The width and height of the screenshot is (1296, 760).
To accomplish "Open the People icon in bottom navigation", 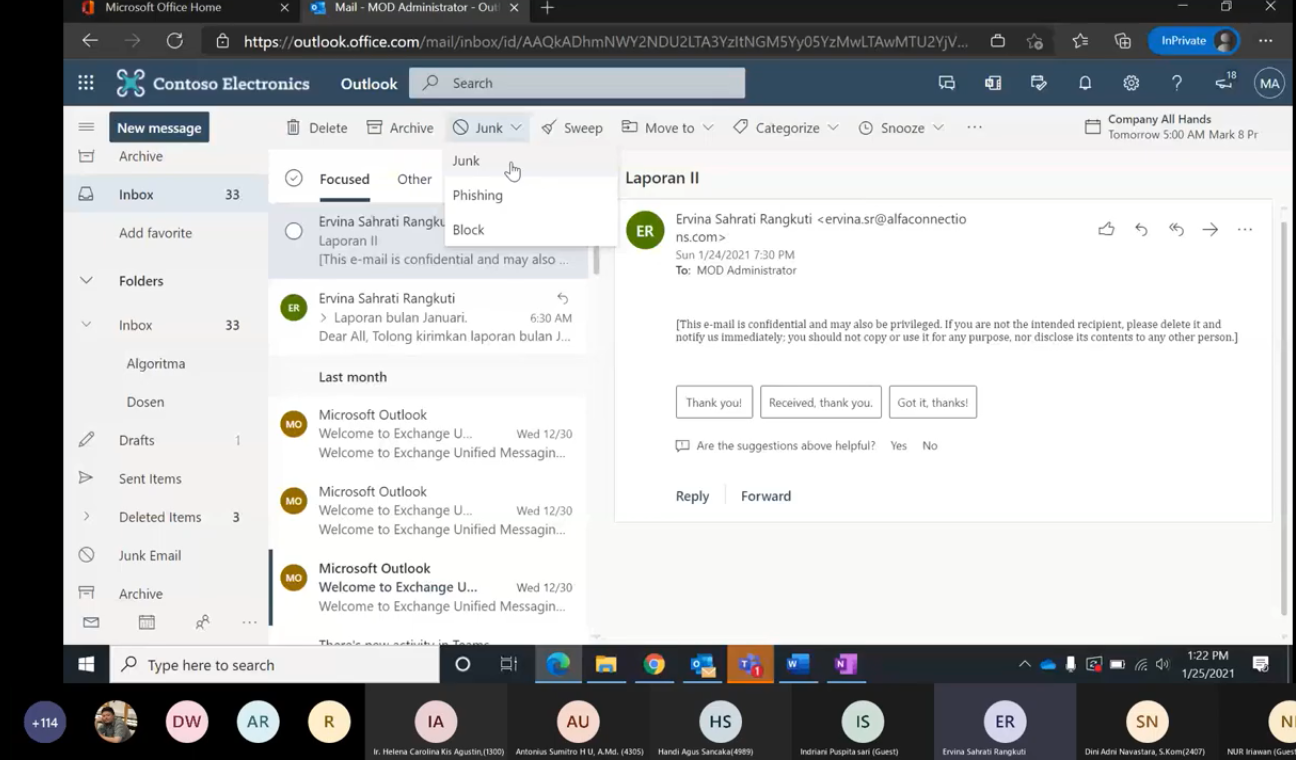I will click(203, 622).
